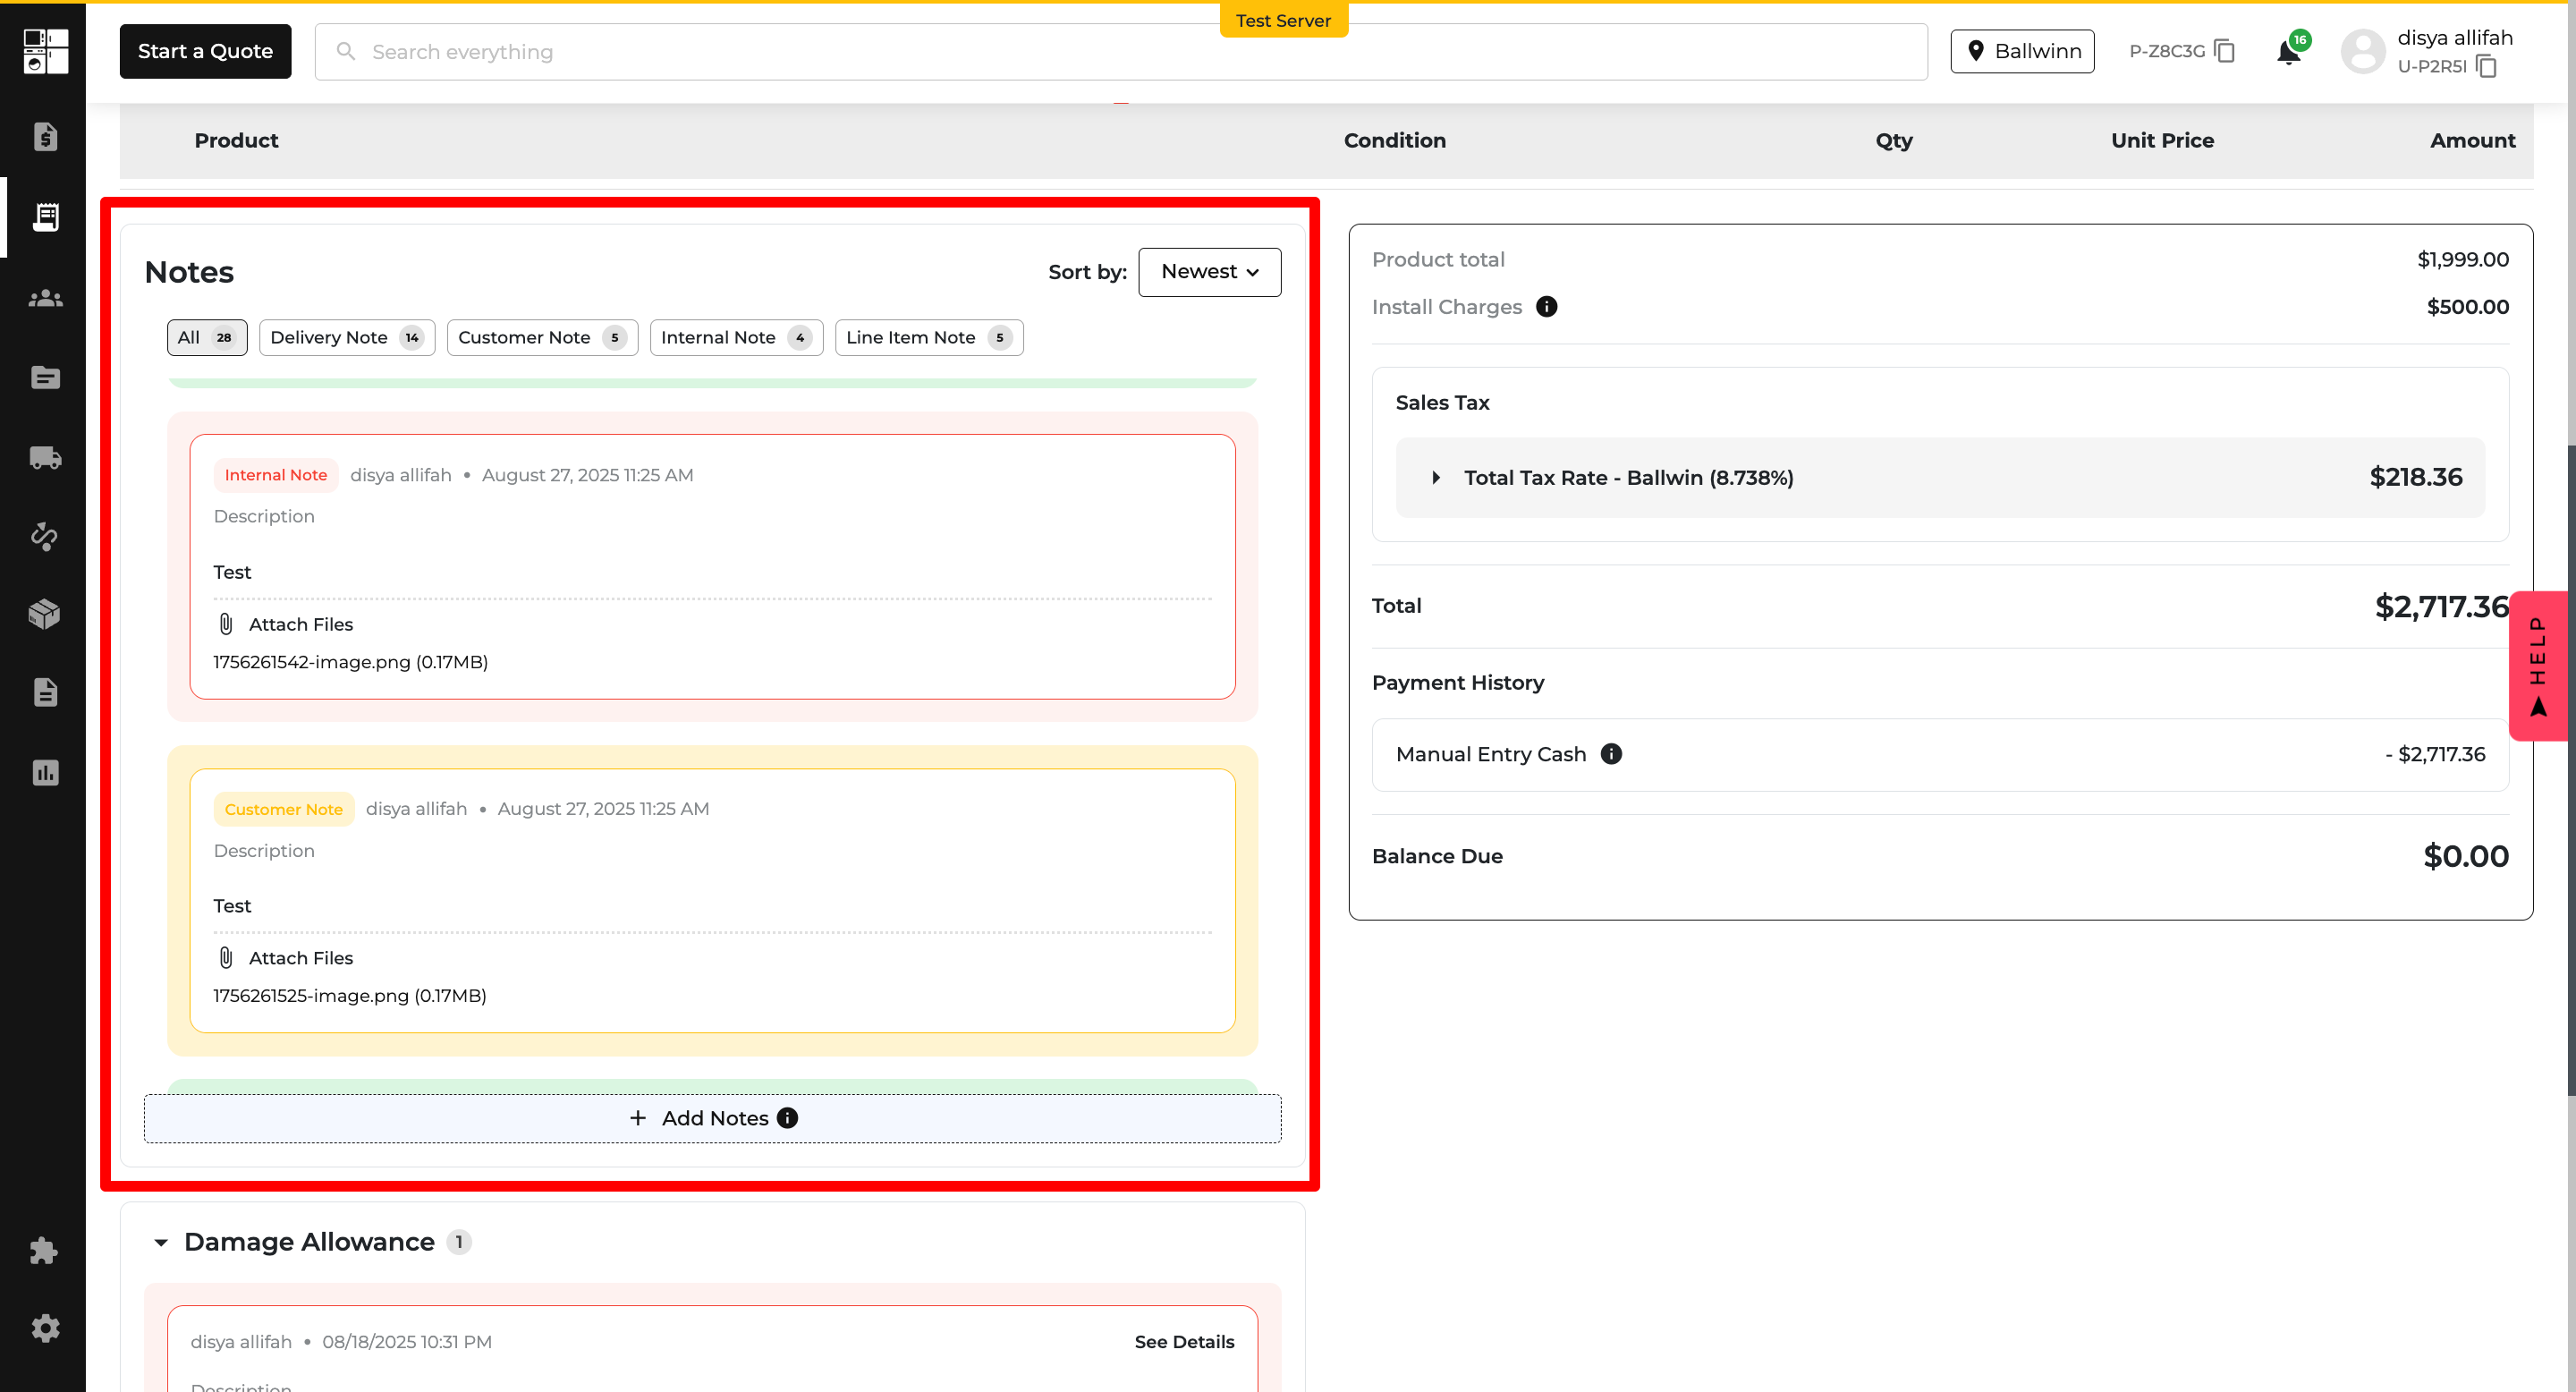This screenshot has height=1392, width=2576.
Task: Click the Notes section heading
Action: click(189, 272)
